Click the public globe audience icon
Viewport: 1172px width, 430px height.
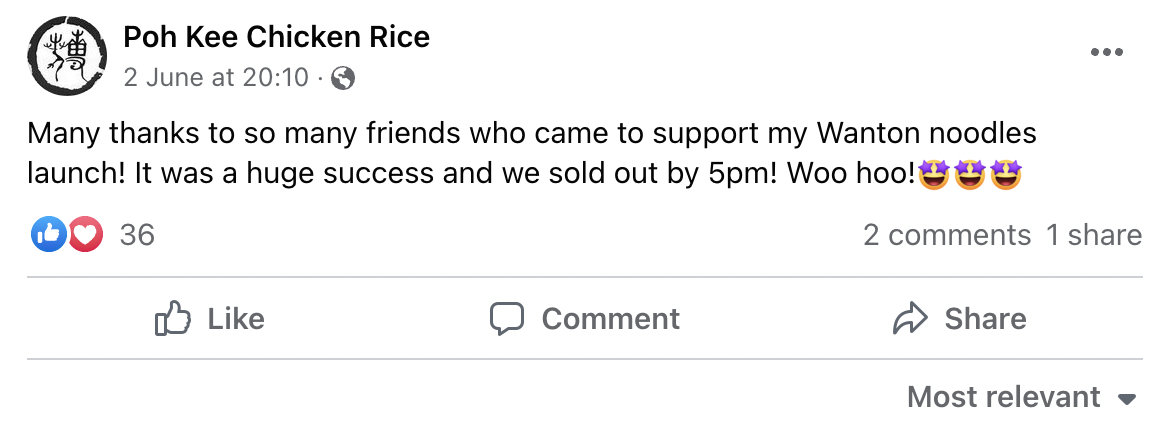(342, 78)
